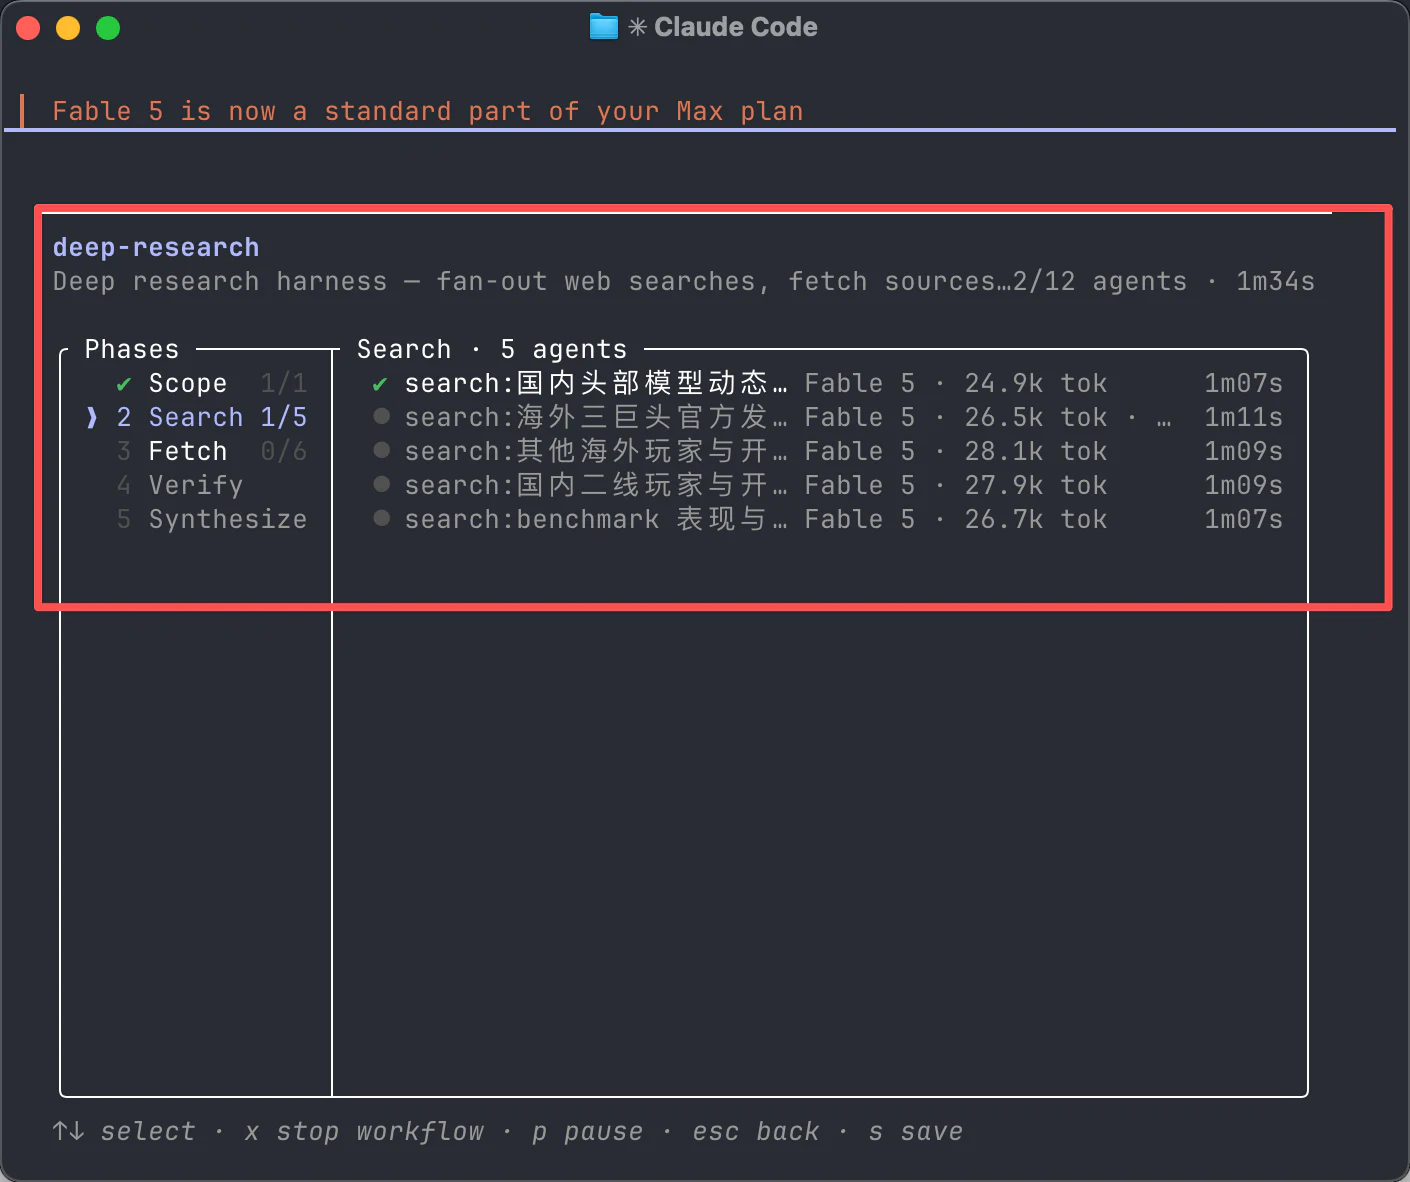Screen dimensions: 1410x1182
Task: Select the Scope phase row
Action: (211, 383)
